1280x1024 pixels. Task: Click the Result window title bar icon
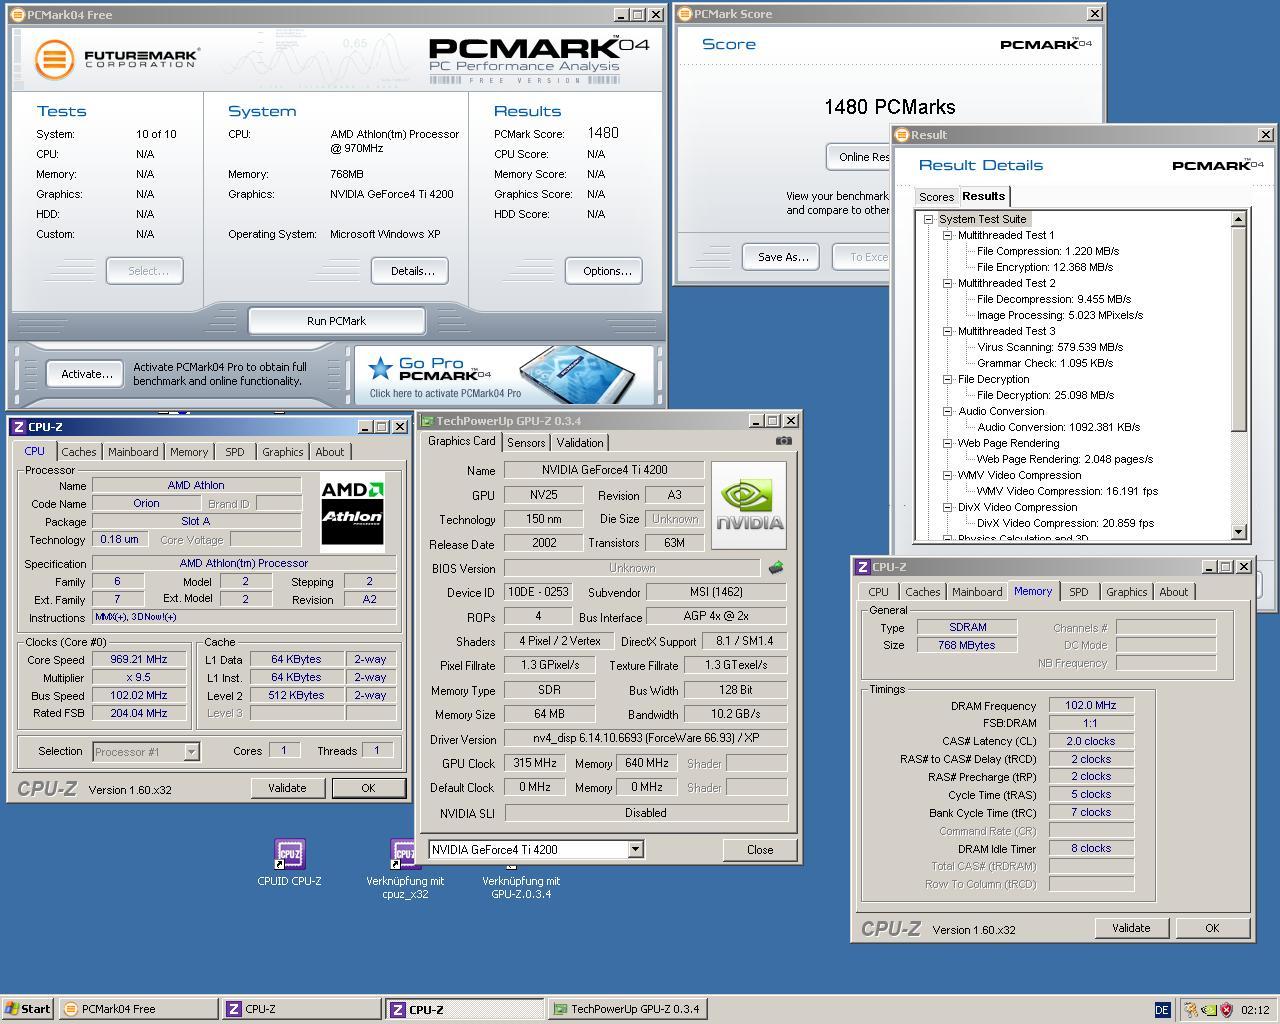(x=901, y=135)
